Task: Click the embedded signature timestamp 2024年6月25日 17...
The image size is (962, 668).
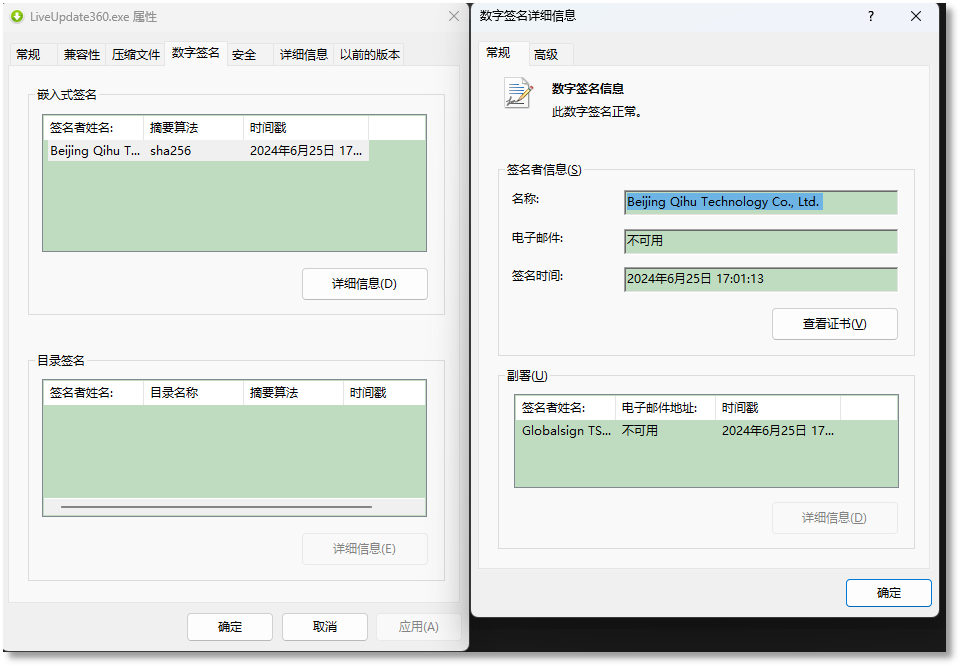Action: [306, 151]
